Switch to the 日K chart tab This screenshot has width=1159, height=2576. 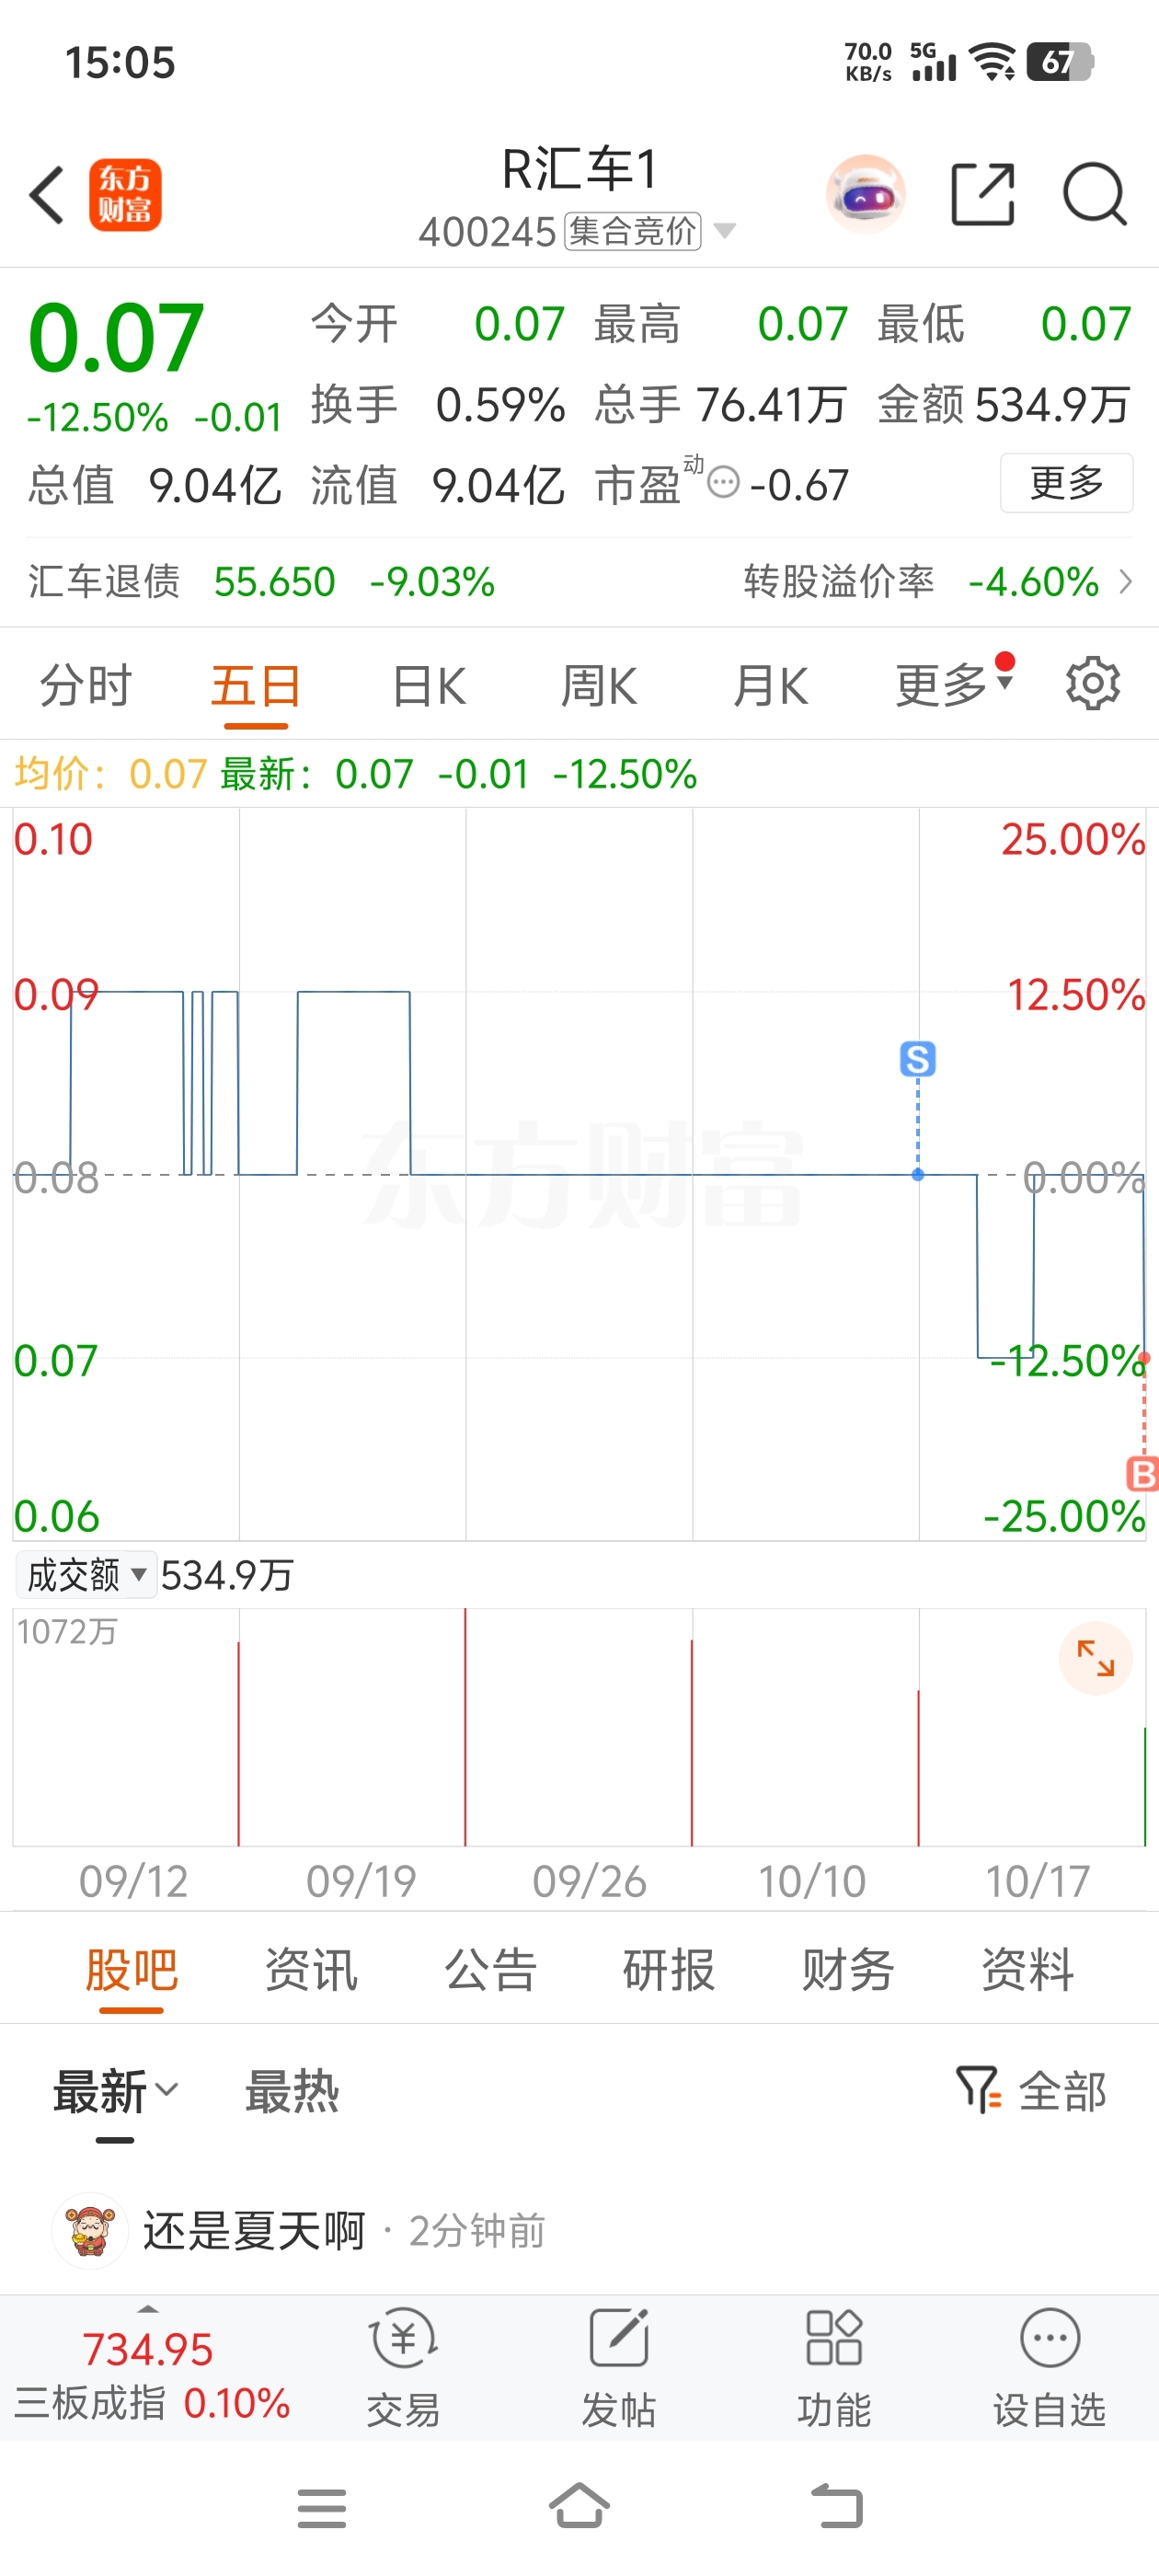pos(429,687)
